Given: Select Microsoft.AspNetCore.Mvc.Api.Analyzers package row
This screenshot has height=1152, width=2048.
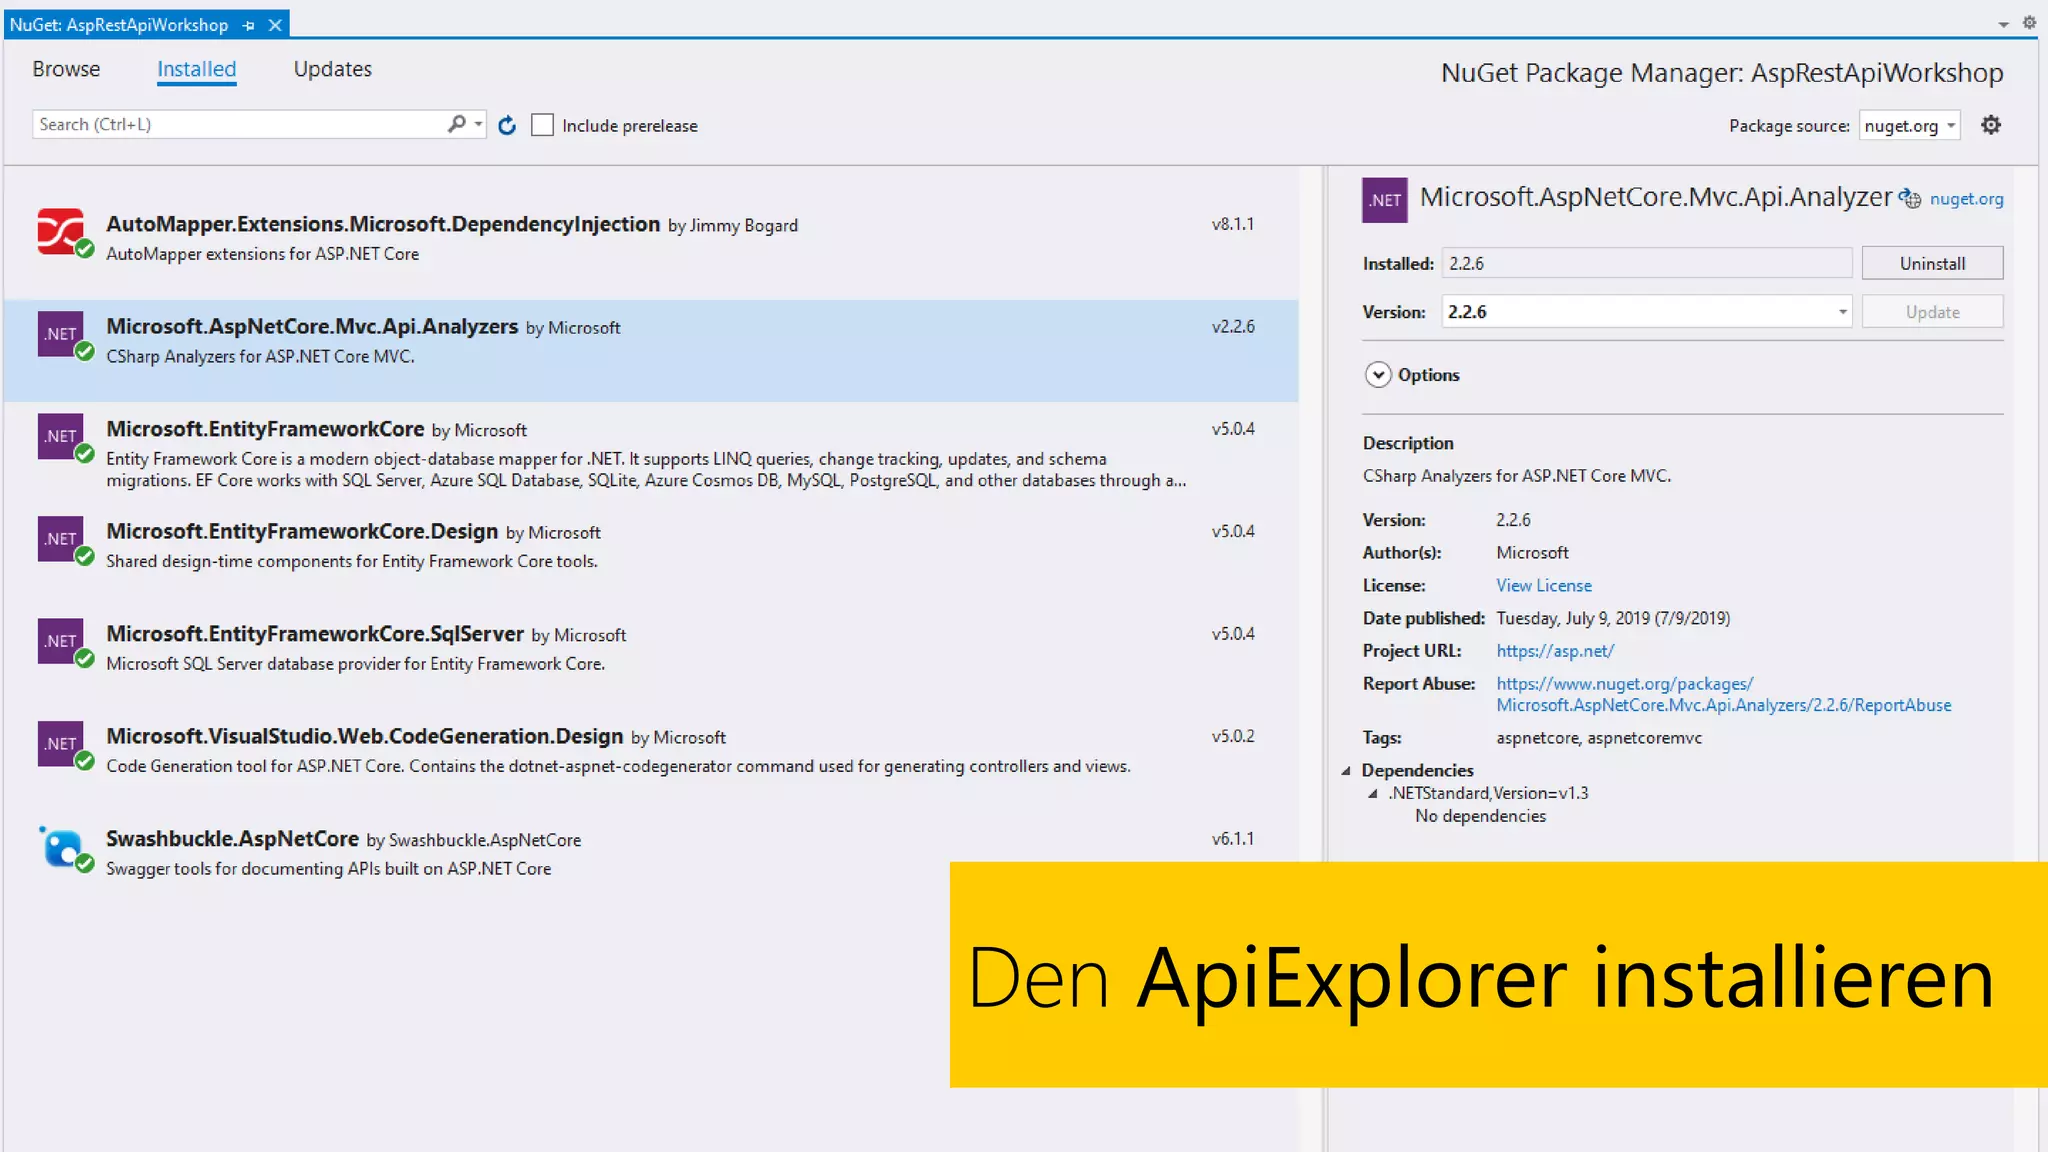Looking at the screenshot, I should click(651, 351).
